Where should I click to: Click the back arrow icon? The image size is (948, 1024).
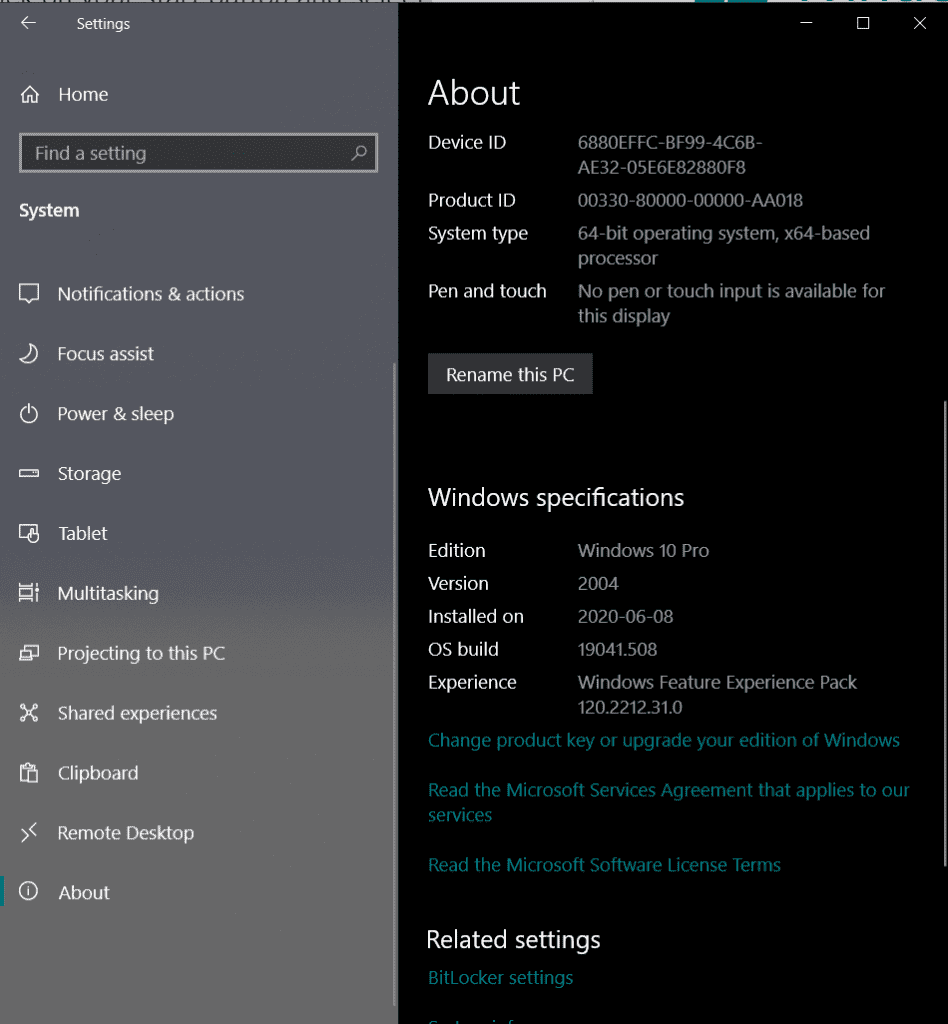[x=28, y=23]
